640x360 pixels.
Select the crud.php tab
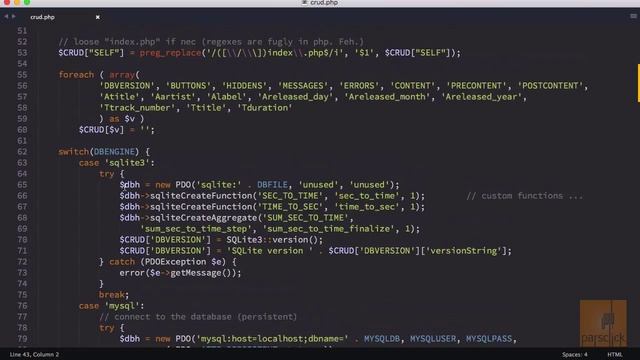tap(42, 17)
